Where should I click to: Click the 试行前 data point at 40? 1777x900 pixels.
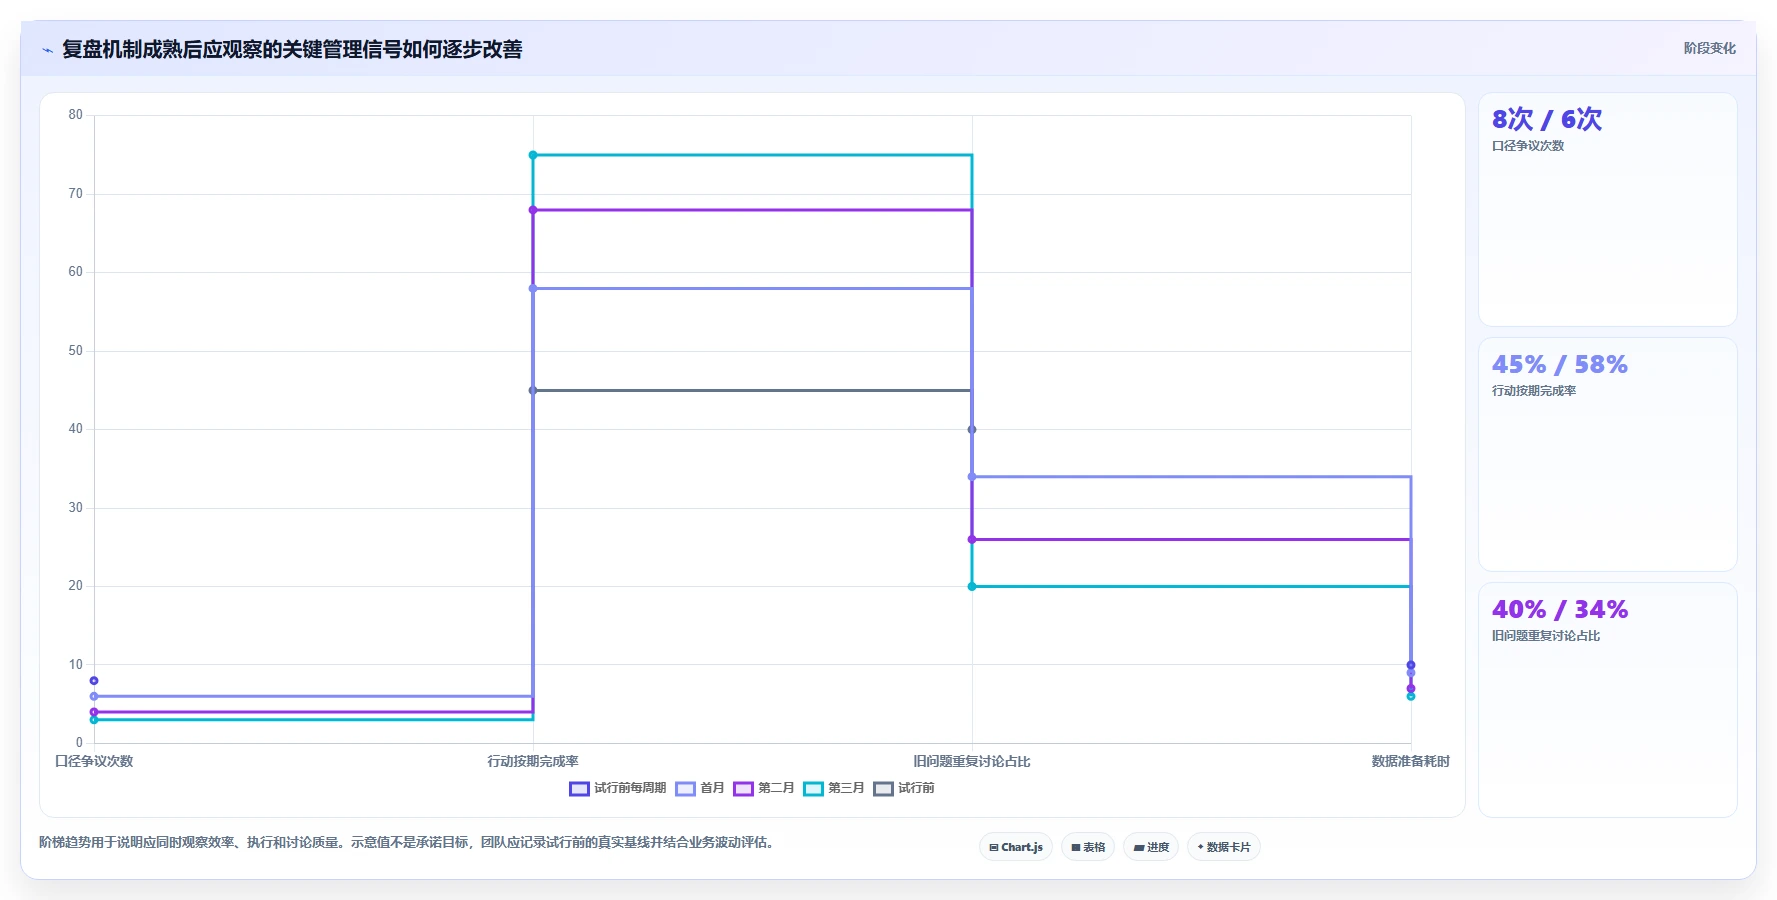[x=972, y=430]
